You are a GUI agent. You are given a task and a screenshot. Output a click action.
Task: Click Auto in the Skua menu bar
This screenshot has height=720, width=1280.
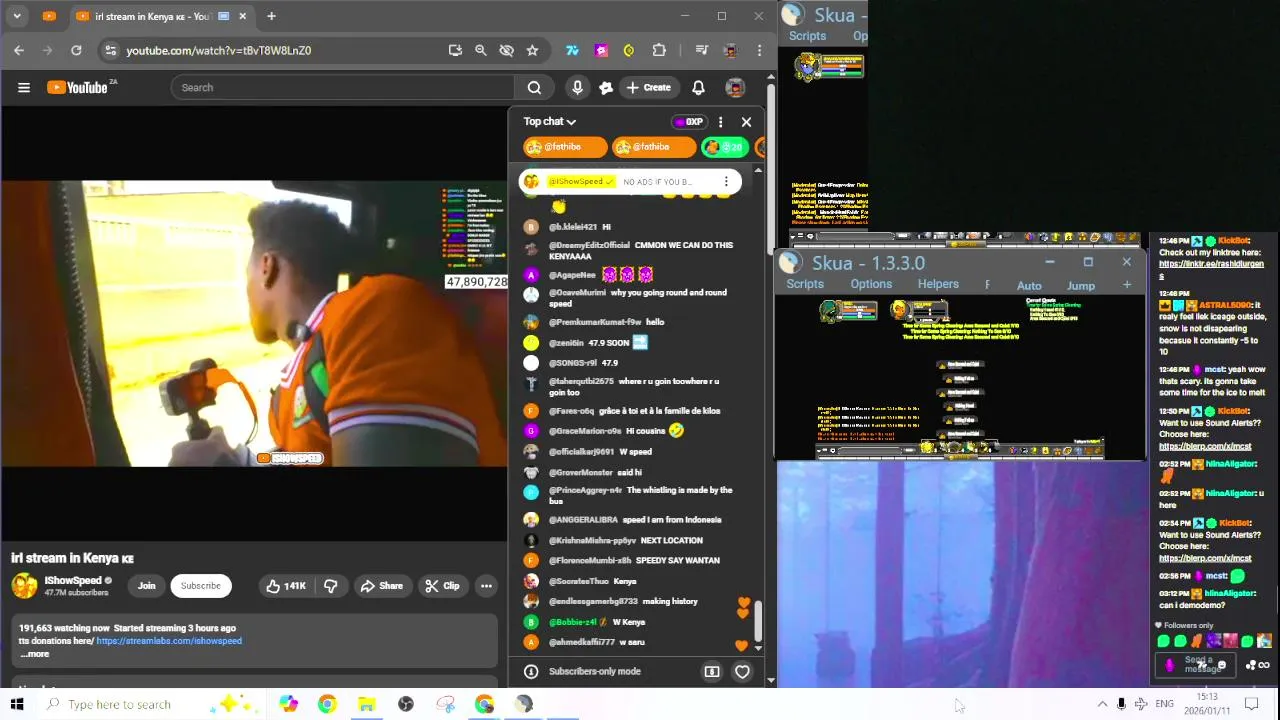coord(1029,286)
